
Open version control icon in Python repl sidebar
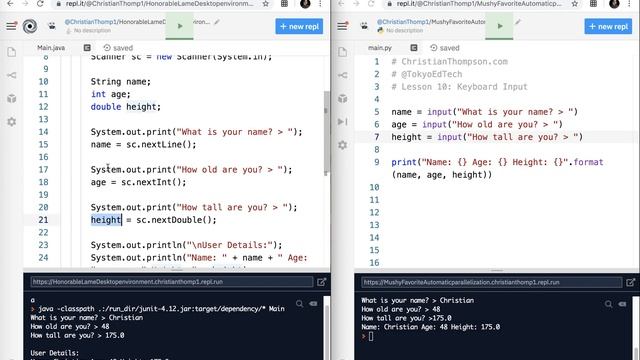click(342, 75)
